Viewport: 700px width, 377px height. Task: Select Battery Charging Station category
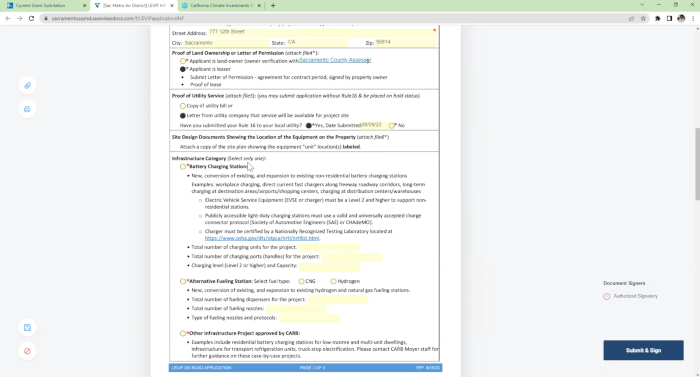point(183,167)
